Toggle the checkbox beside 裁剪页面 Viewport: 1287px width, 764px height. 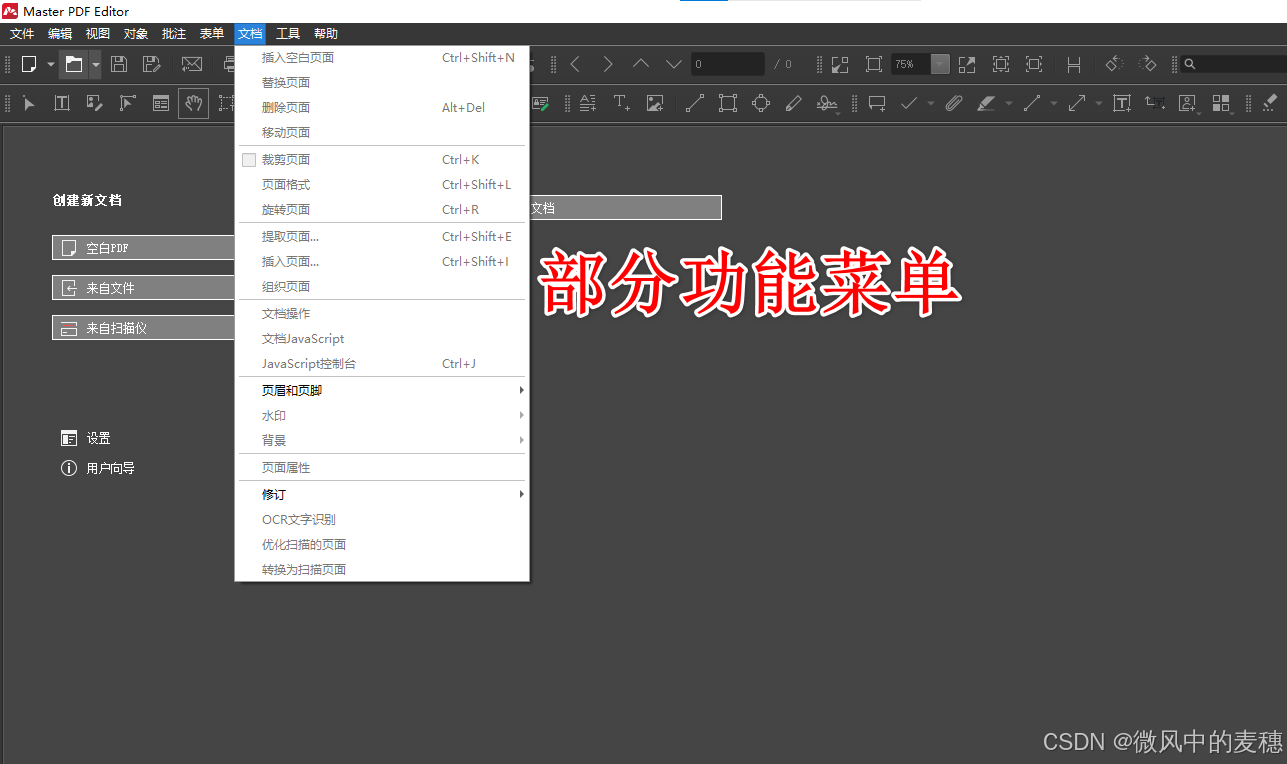click(248, 159)
